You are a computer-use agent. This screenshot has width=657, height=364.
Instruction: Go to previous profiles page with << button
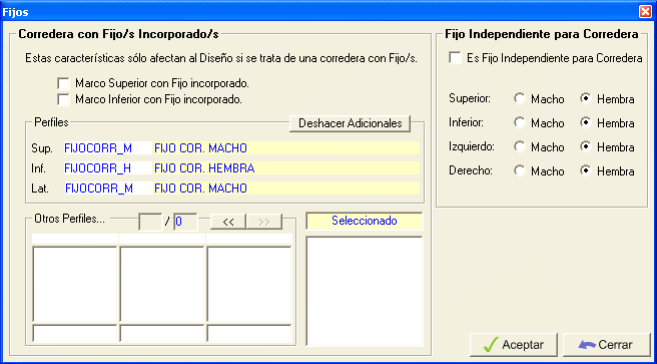pyautogui.click(x=228, y=222)
